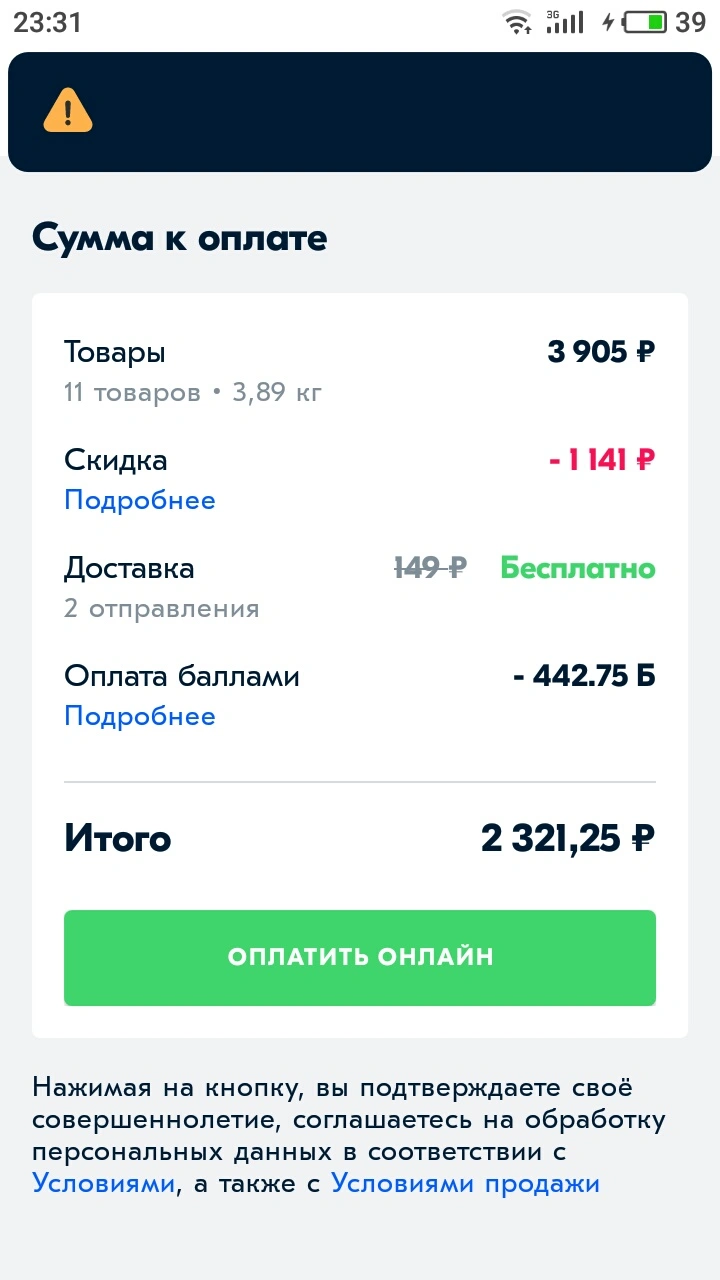Tap the 3G signal strength icon
This screenshot has width=720, height=1280.
[x=564, y=21]
